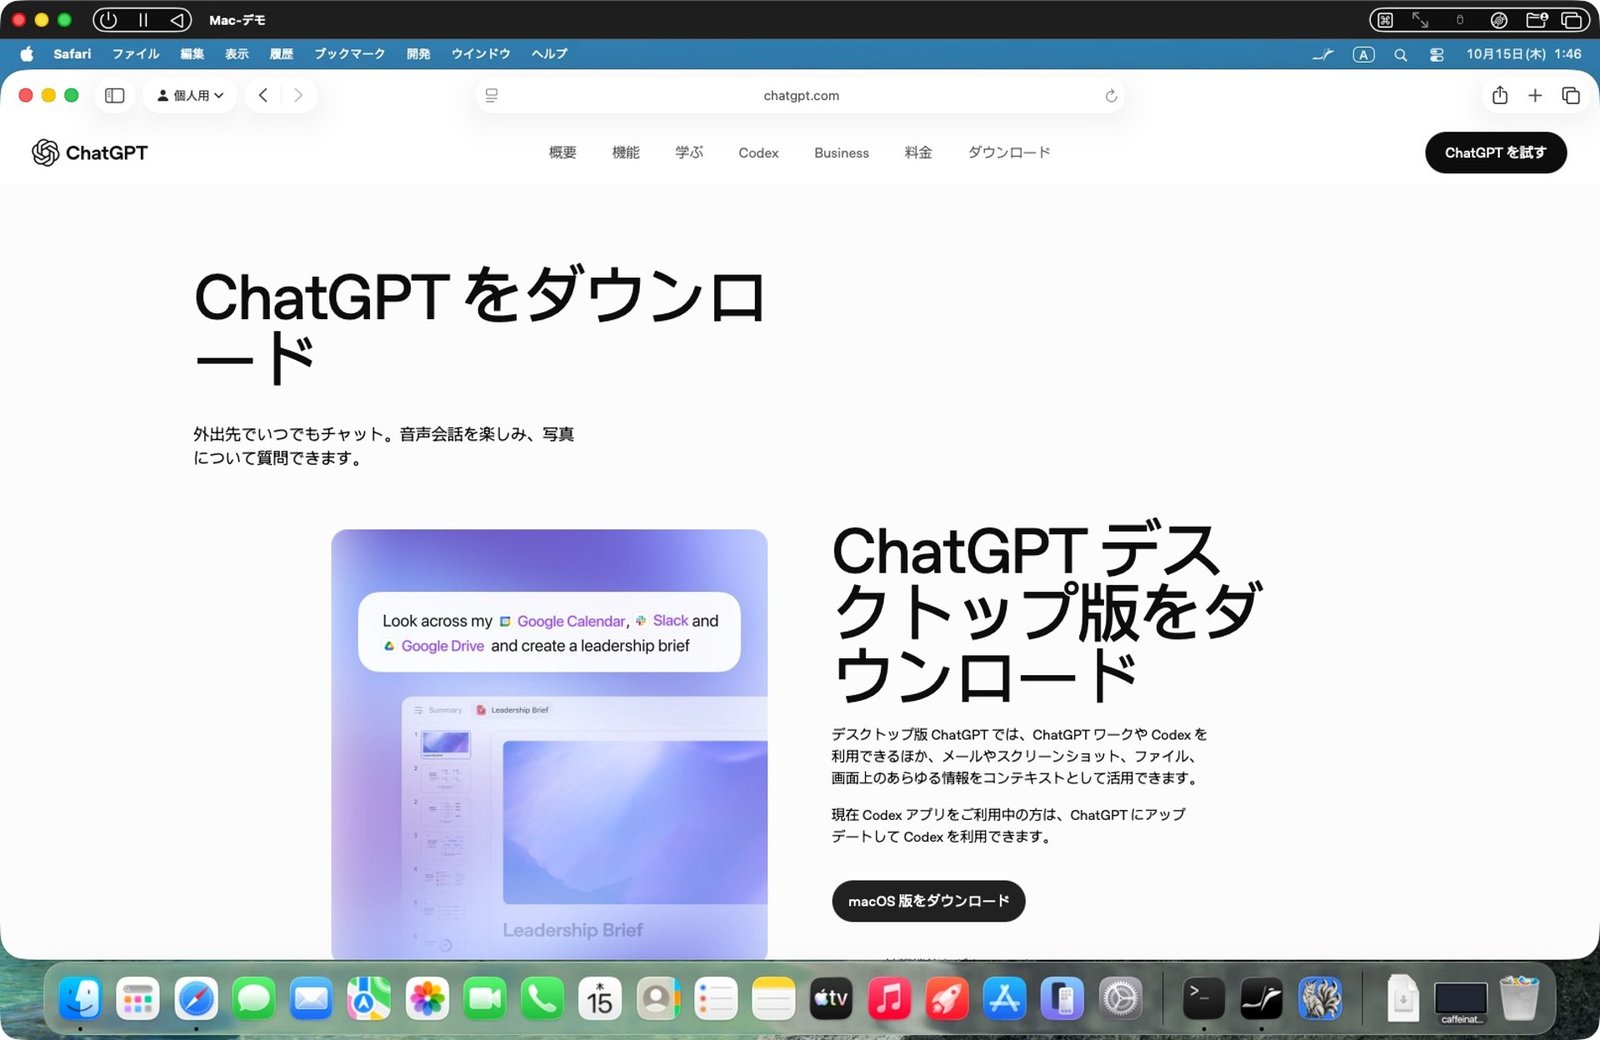Image resolution: width=1600 pixels, height=1040 pixels.
Task: Click ChatGPT を試す button
Action: (1495, 153)
